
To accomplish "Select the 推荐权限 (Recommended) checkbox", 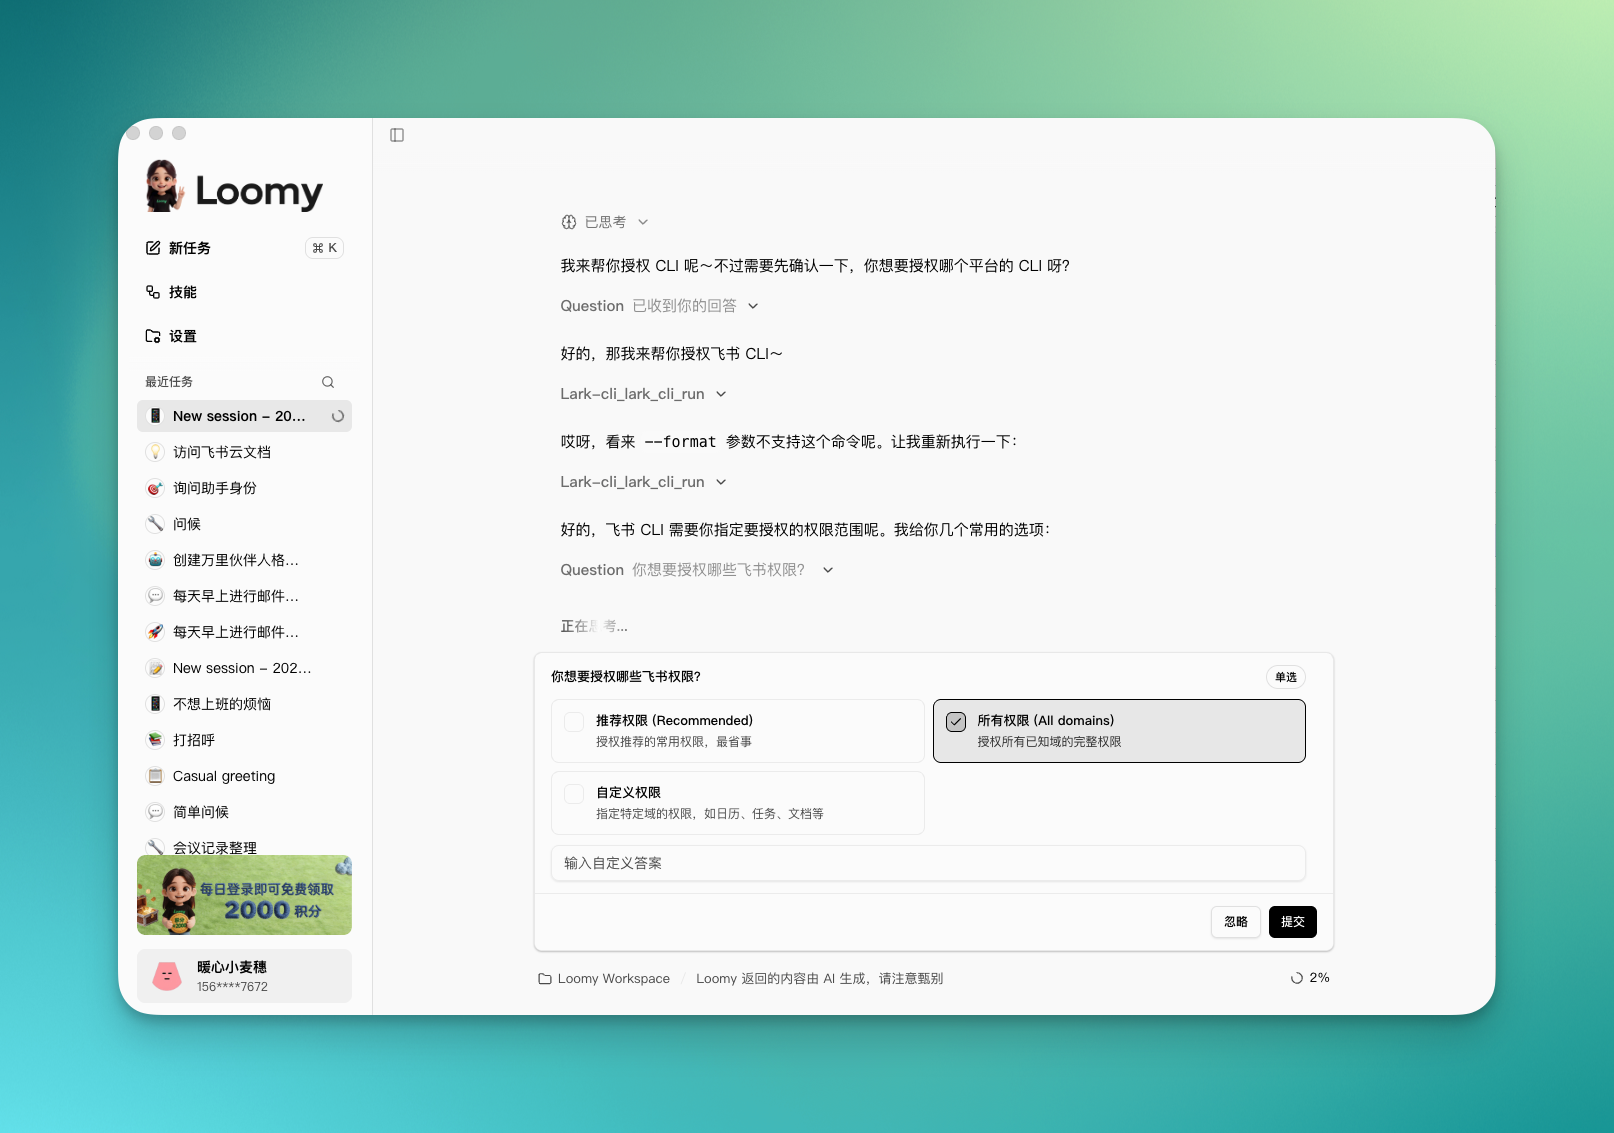I will tap(574, 722).
